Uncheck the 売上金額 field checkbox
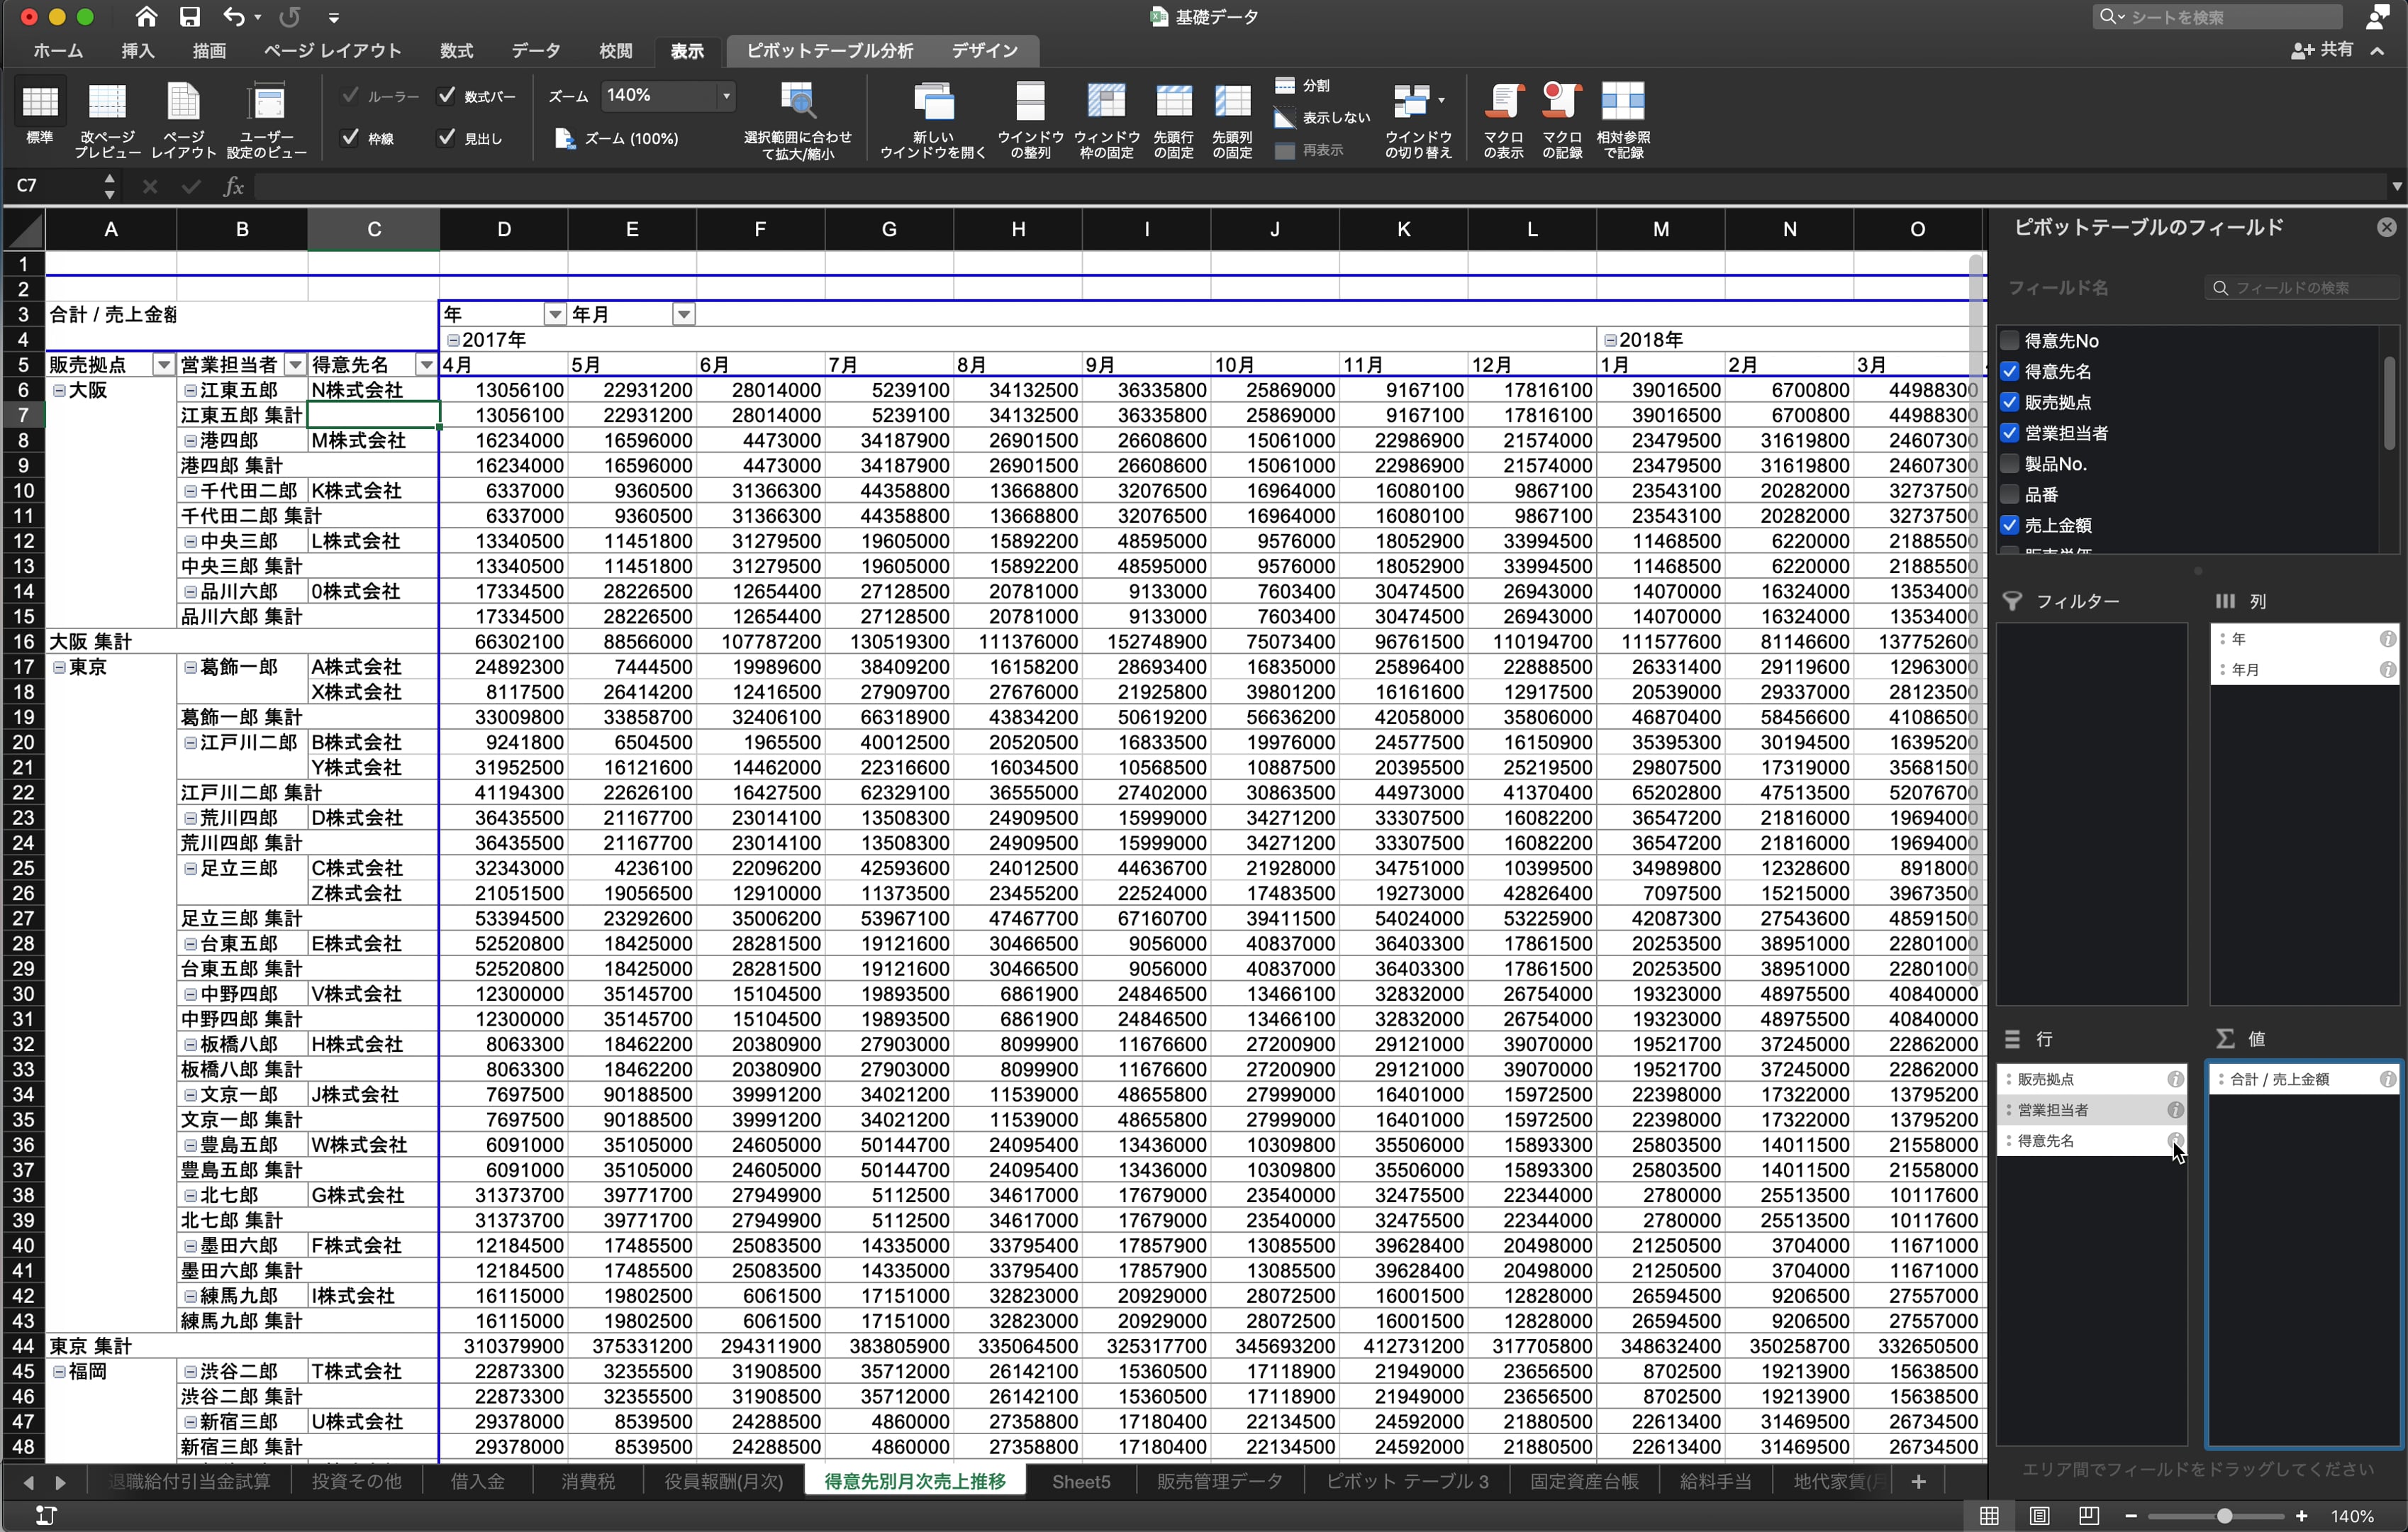This screenshot has height=1532, width=2408. tap(2010, 525)
